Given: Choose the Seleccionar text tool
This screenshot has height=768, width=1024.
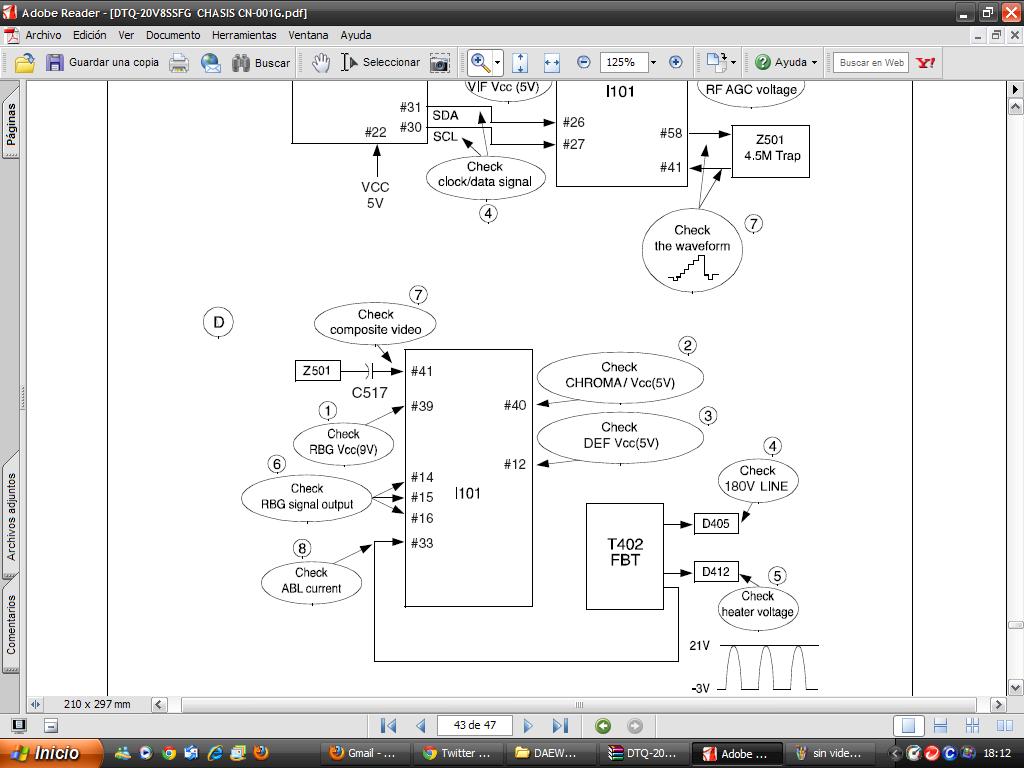Looking at the screenshot, I should [x=381, y=63].
